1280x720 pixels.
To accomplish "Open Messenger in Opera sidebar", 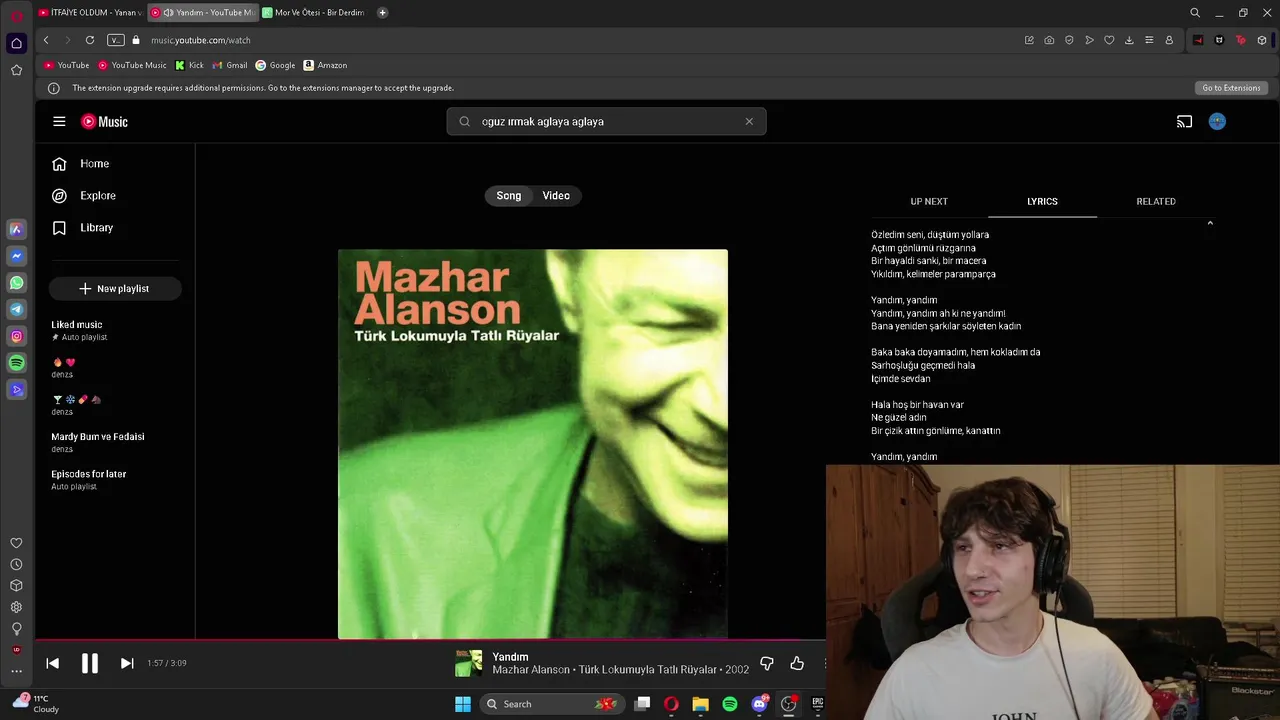I will (16, 256).
